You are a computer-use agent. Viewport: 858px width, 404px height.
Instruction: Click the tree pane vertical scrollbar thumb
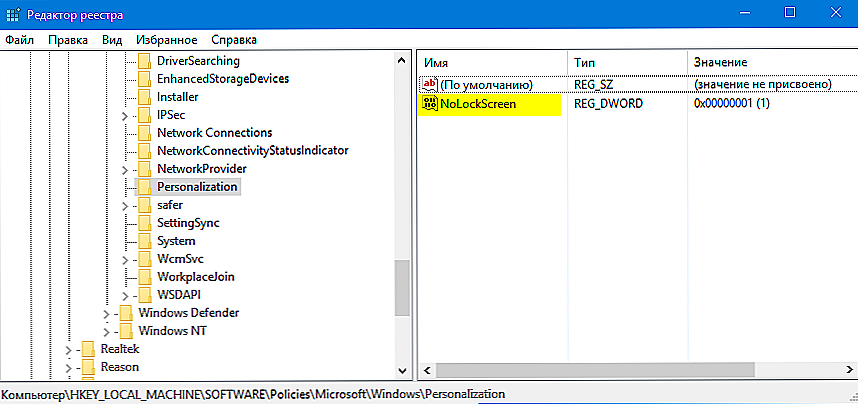[x=402, y=287]
